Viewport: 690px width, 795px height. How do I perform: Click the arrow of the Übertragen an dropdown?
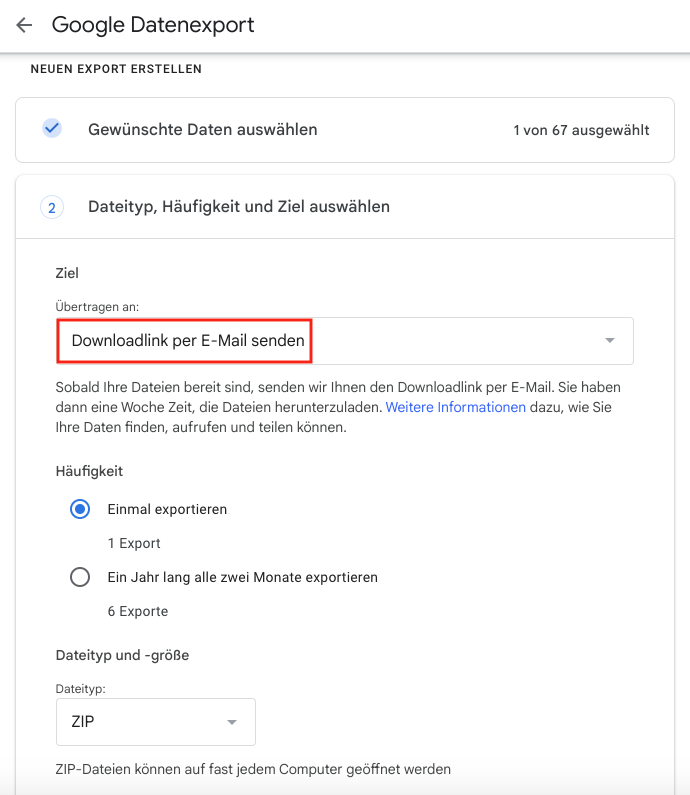click(x=610, y=341)
